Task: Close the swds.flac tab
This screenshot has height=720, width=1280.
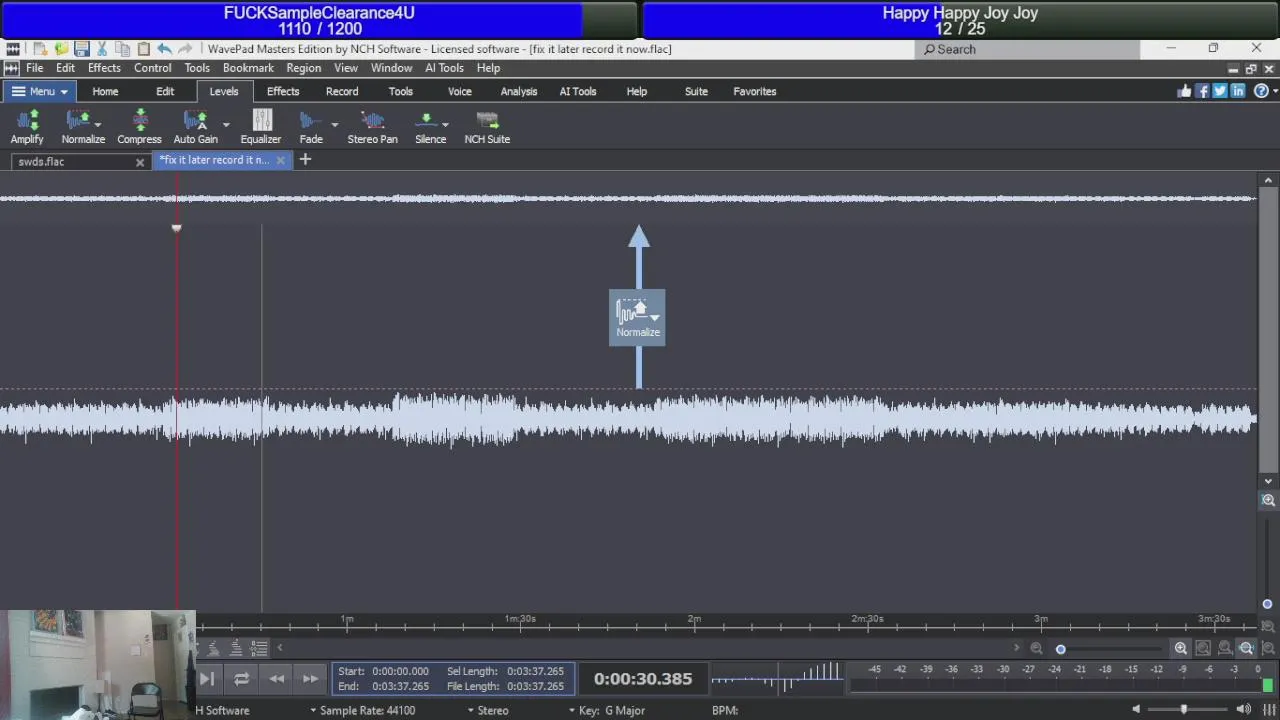Action: click(x=140, y=161)
